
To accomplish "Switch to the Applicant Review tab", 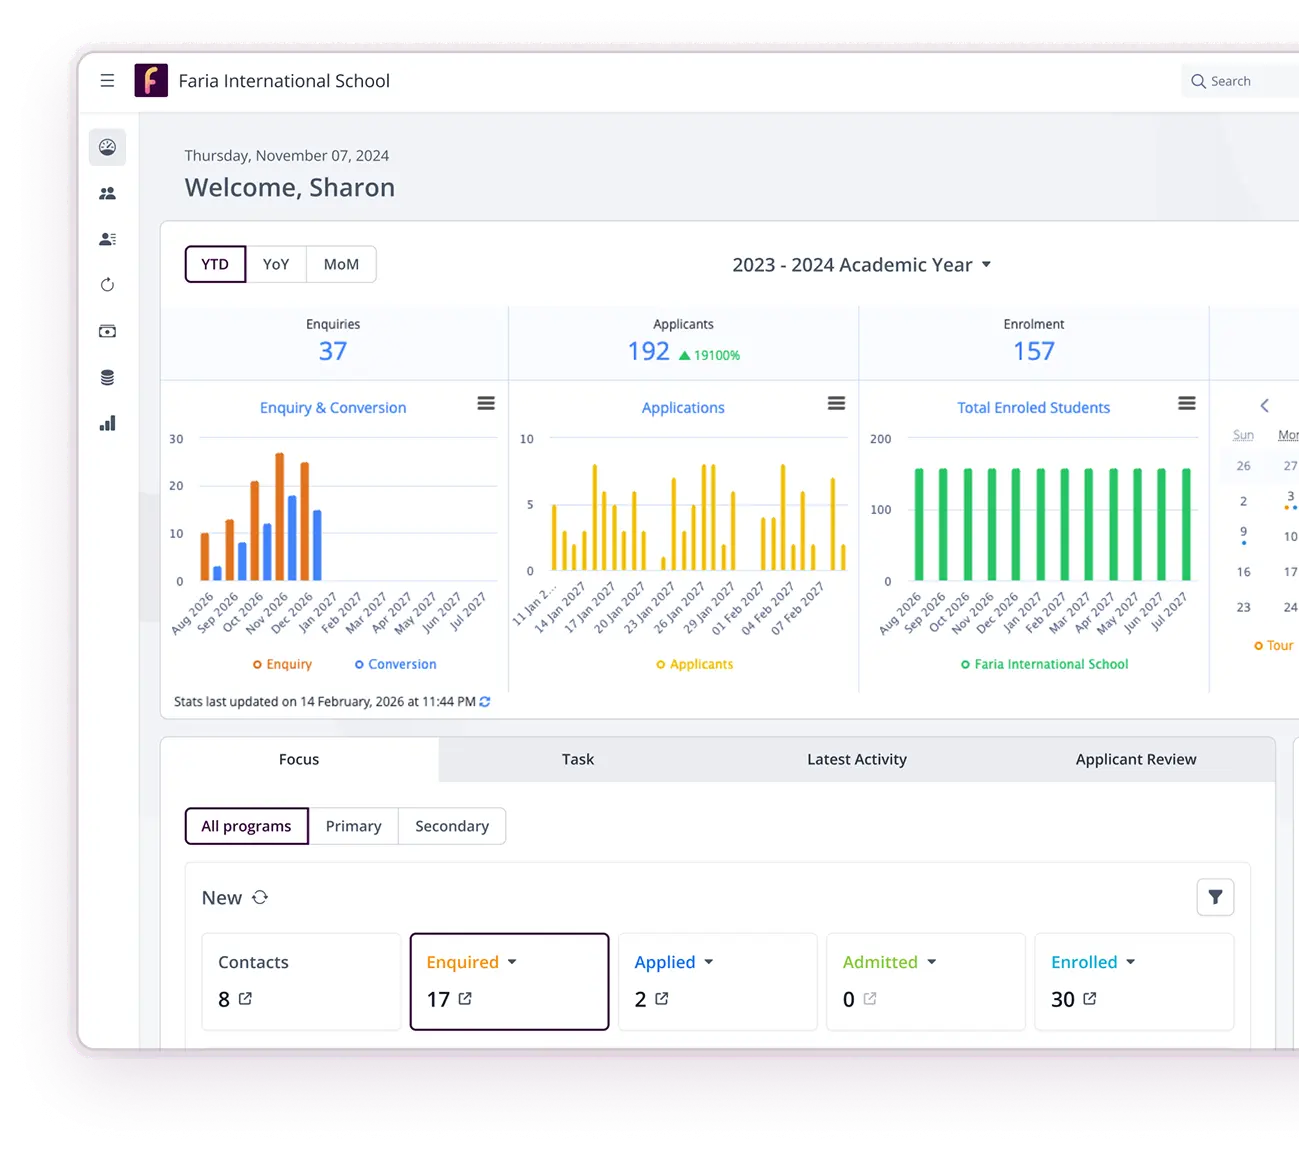I will pos(1136,759).
